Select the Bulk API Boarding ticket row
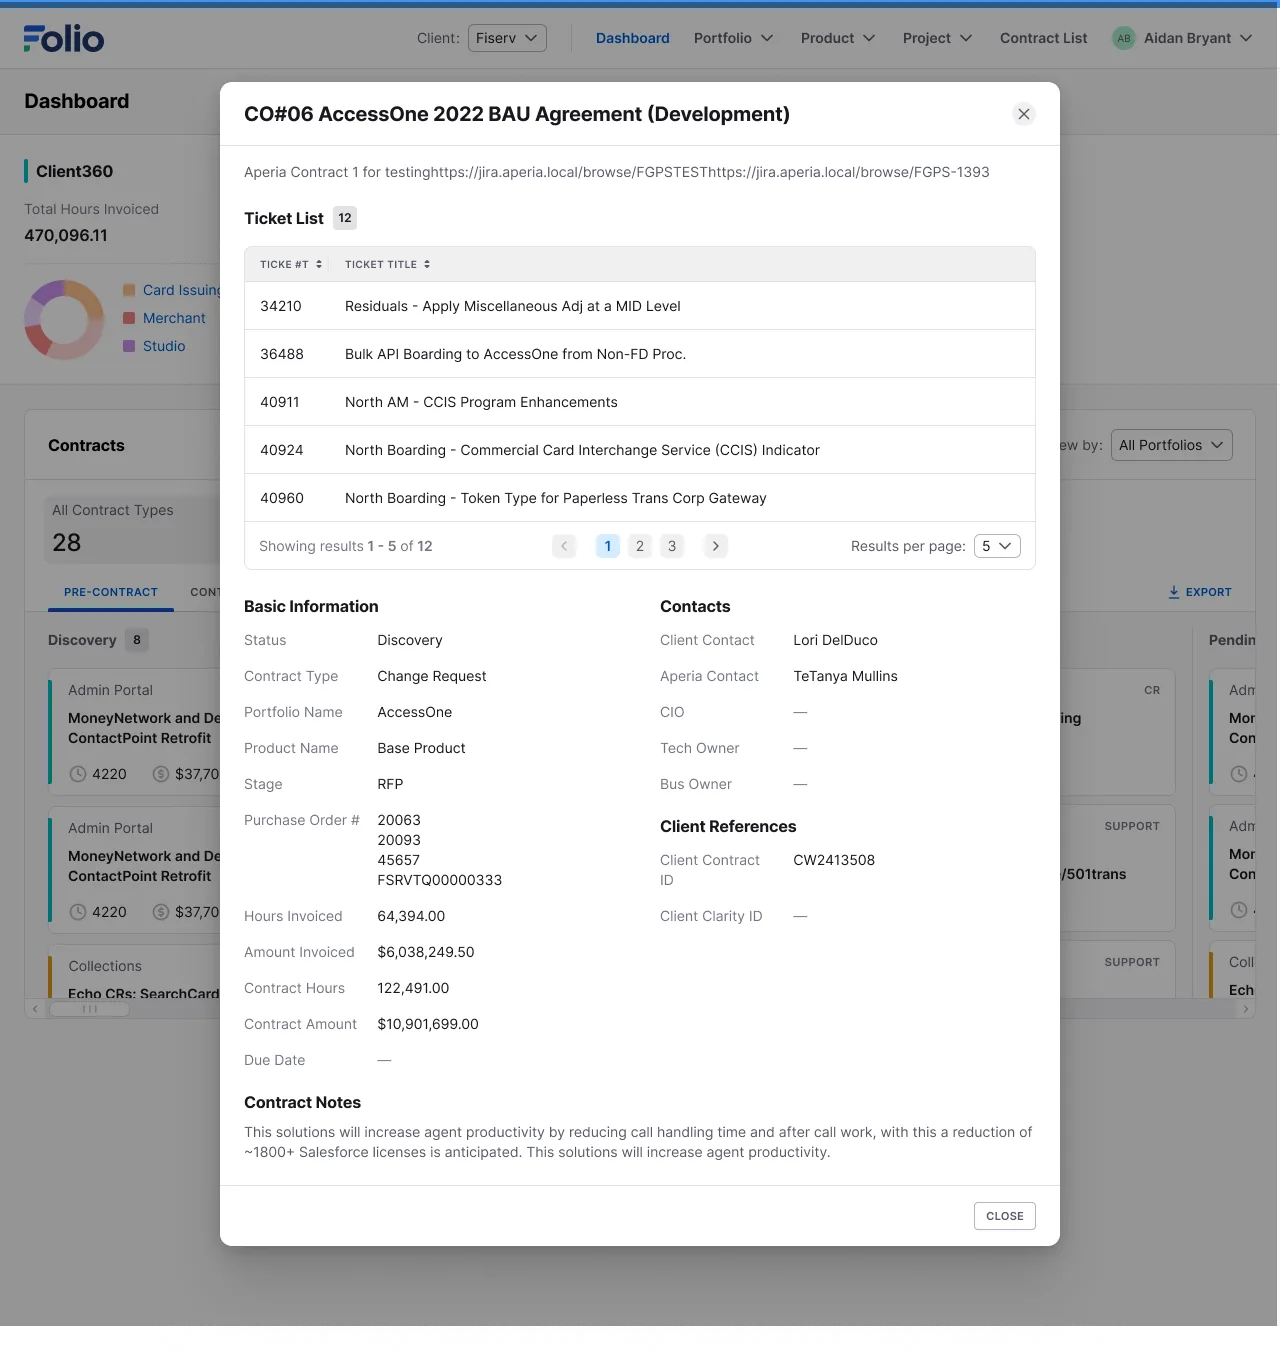Image resolution: width=1280 pixels, height=1354 pixels. 640,354
